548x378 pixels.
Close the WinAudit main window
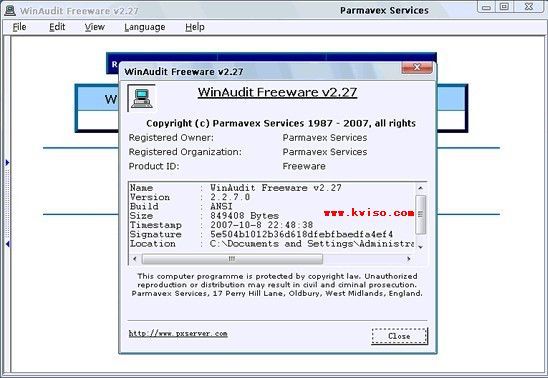(529, 7)
